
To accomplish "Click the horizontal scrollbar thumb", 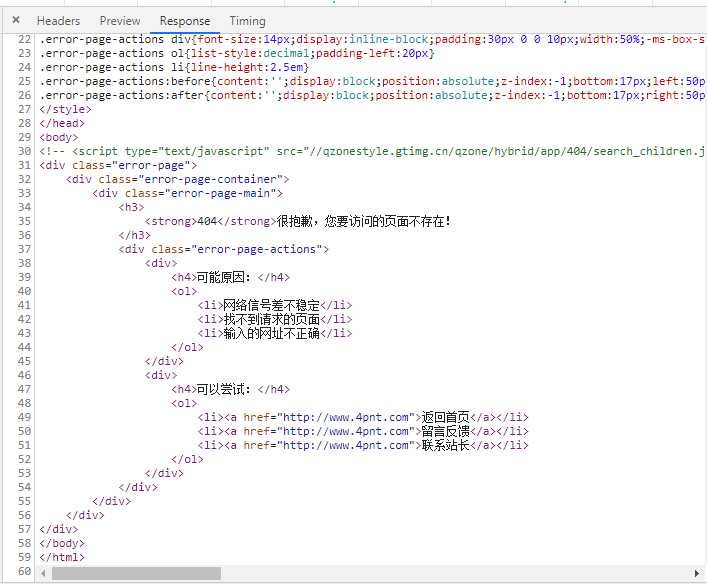I will click(x=136, y=573).
